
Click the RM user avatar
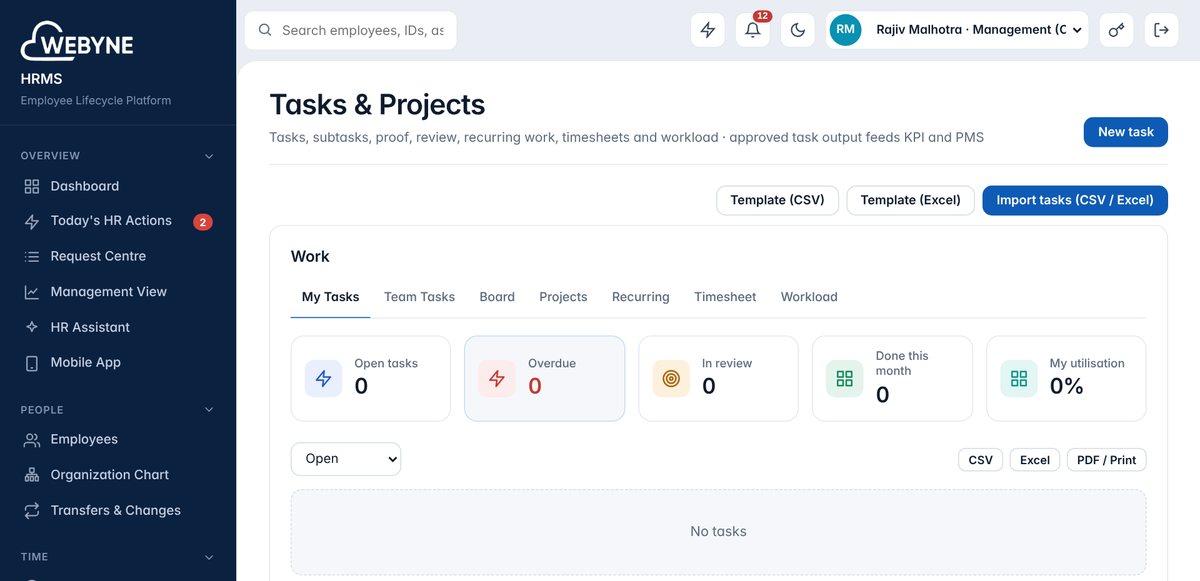coord(845,30)
